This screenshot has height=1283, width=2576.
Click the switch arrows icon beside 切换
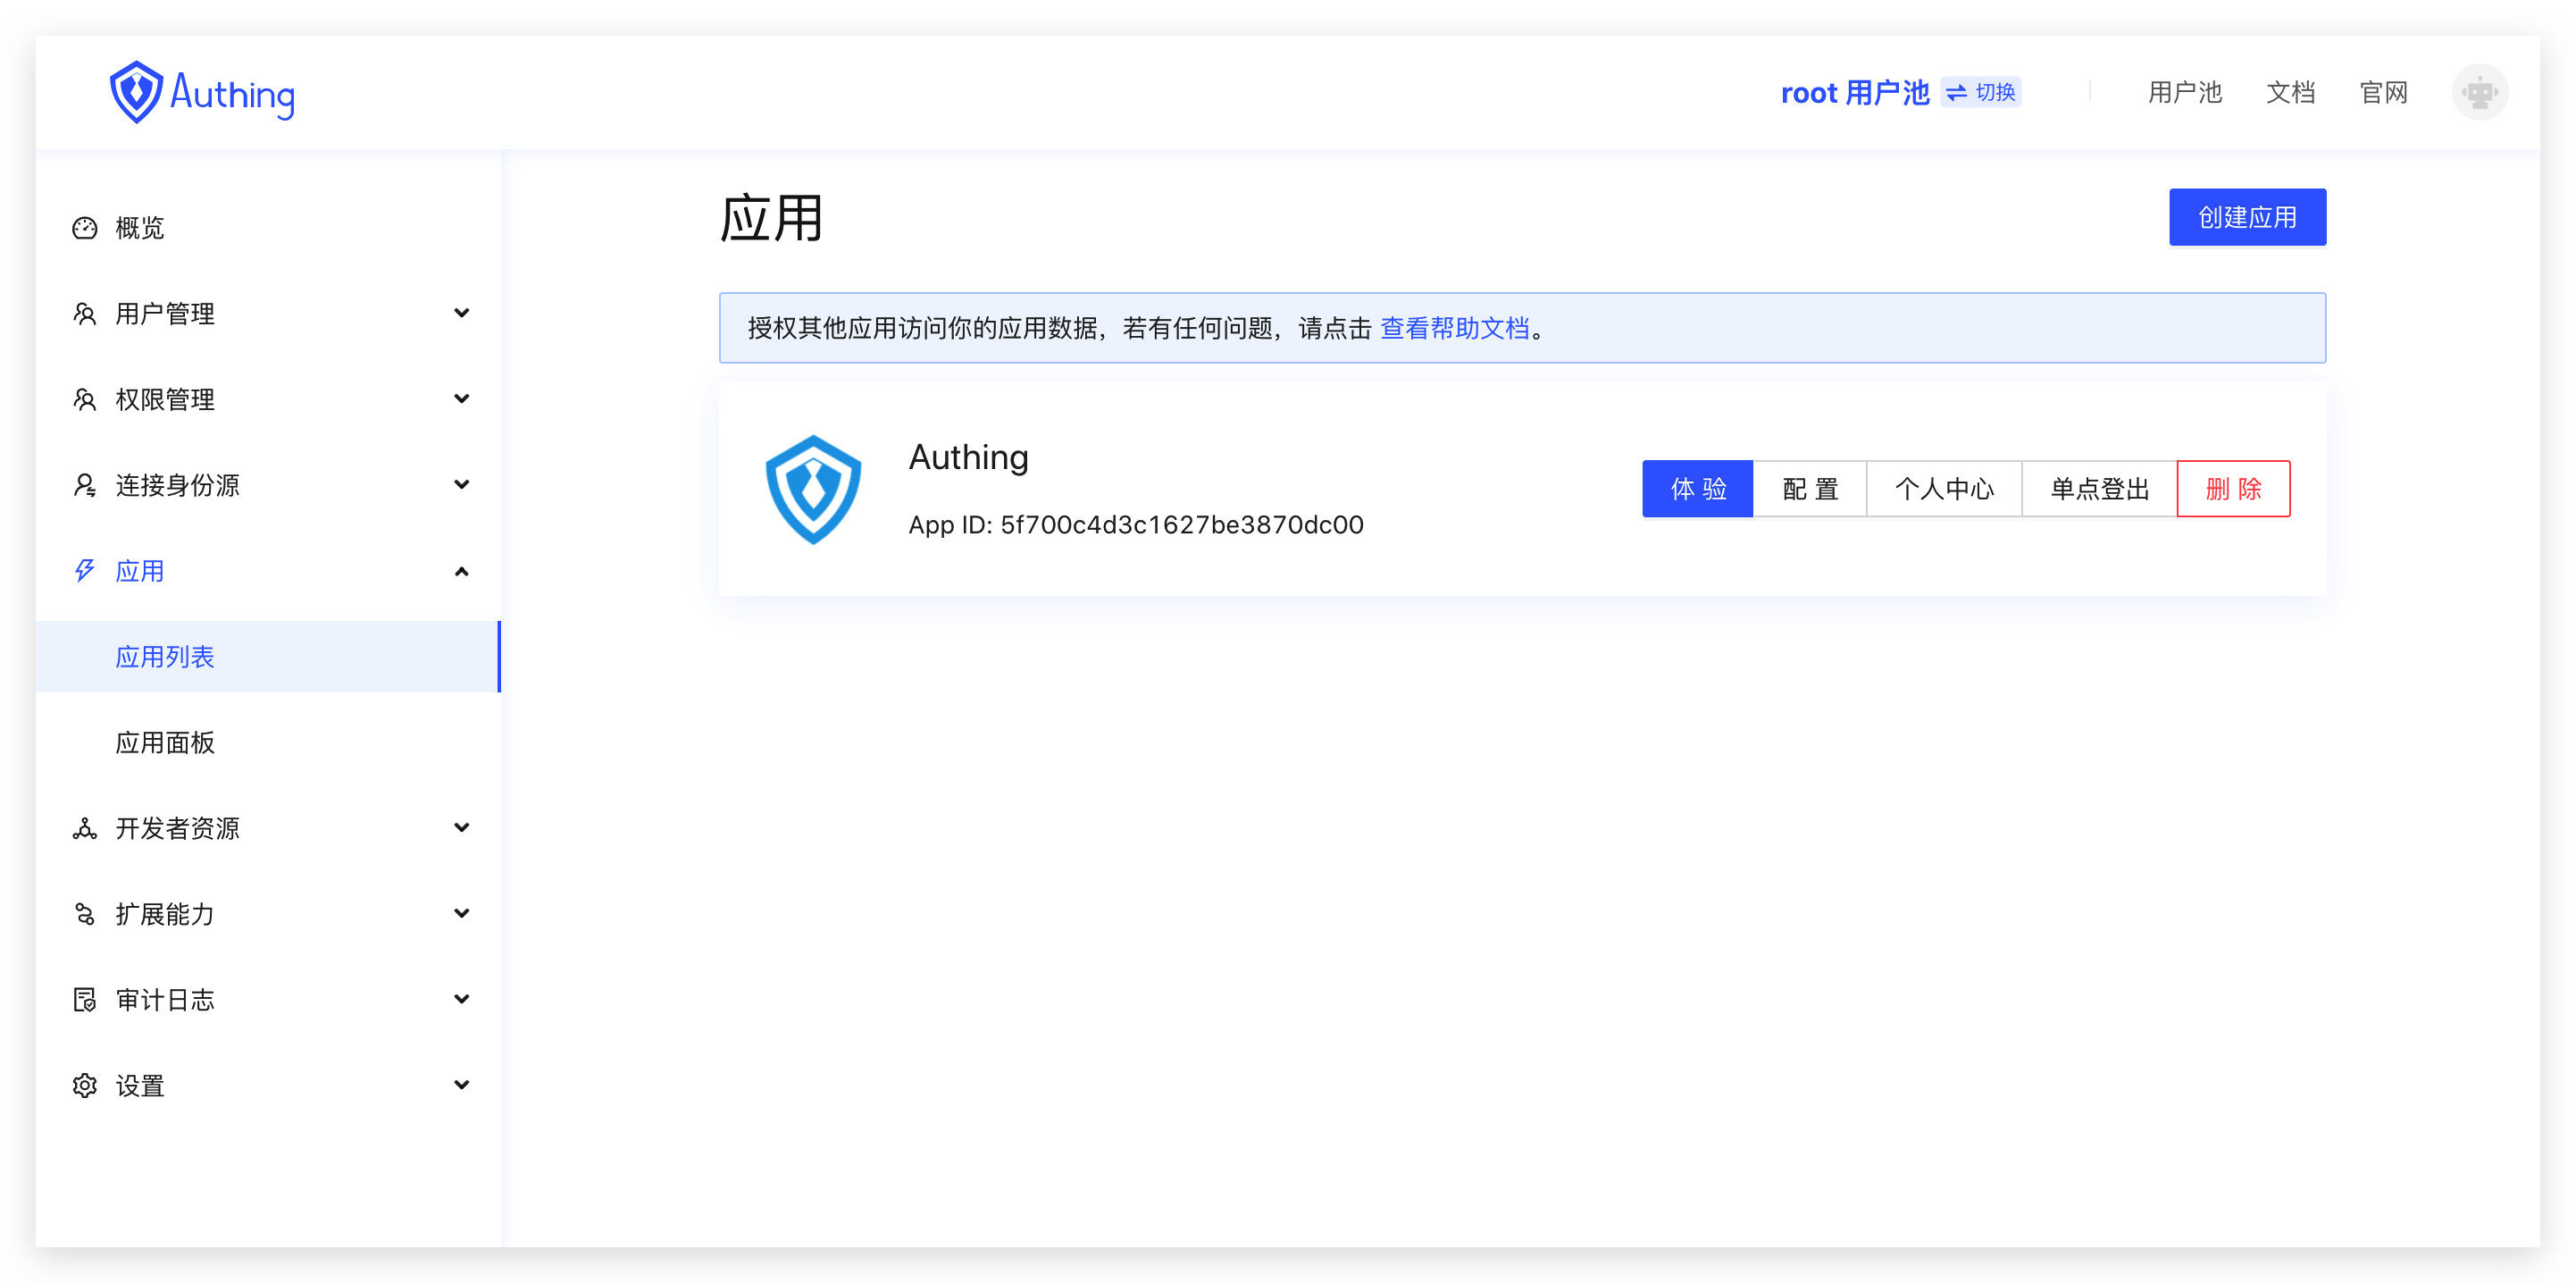1957,93
